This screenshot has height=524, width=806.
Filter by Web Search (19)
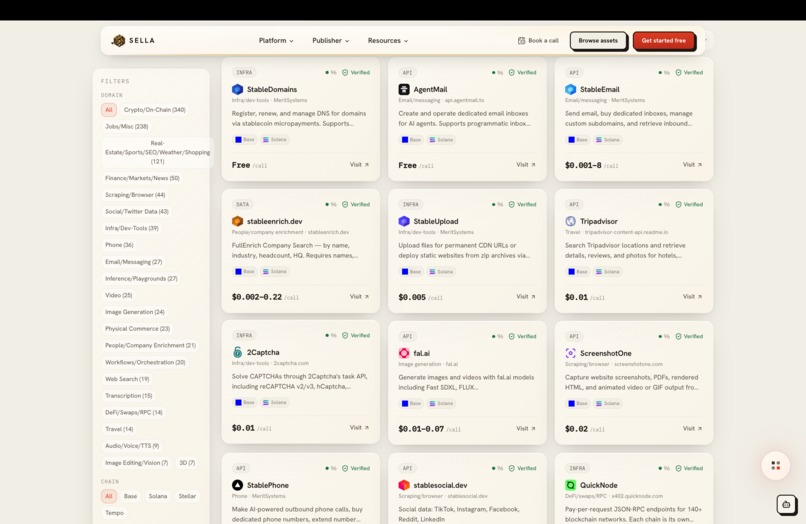127,379
